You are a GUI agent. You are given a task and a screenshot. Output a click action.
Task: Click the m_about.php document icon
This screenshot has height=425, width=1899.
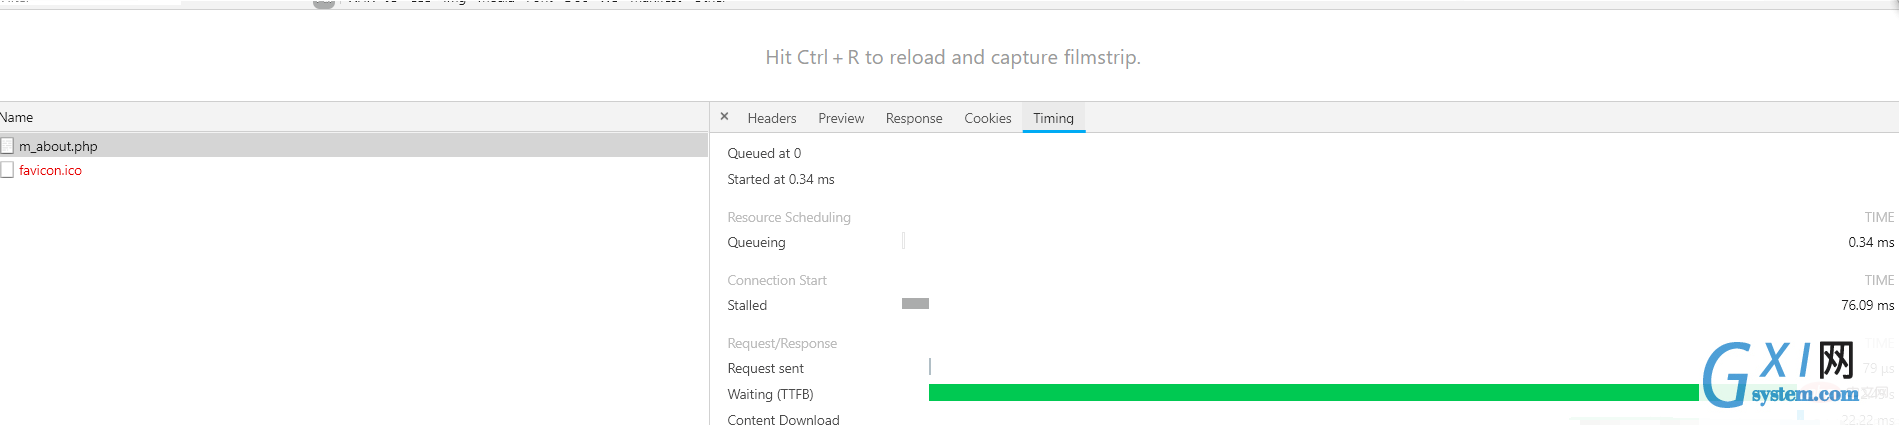tap(7, 146)
